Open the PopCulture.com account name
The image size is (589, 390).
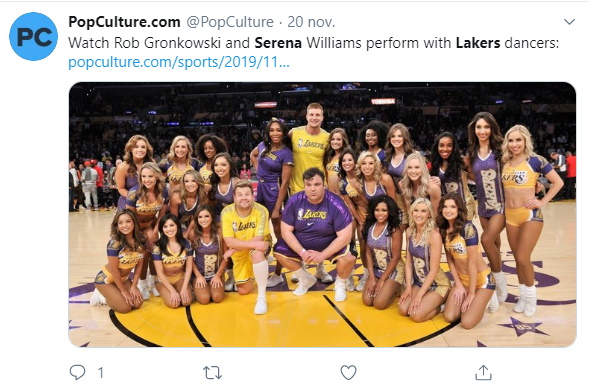point(124,22)
